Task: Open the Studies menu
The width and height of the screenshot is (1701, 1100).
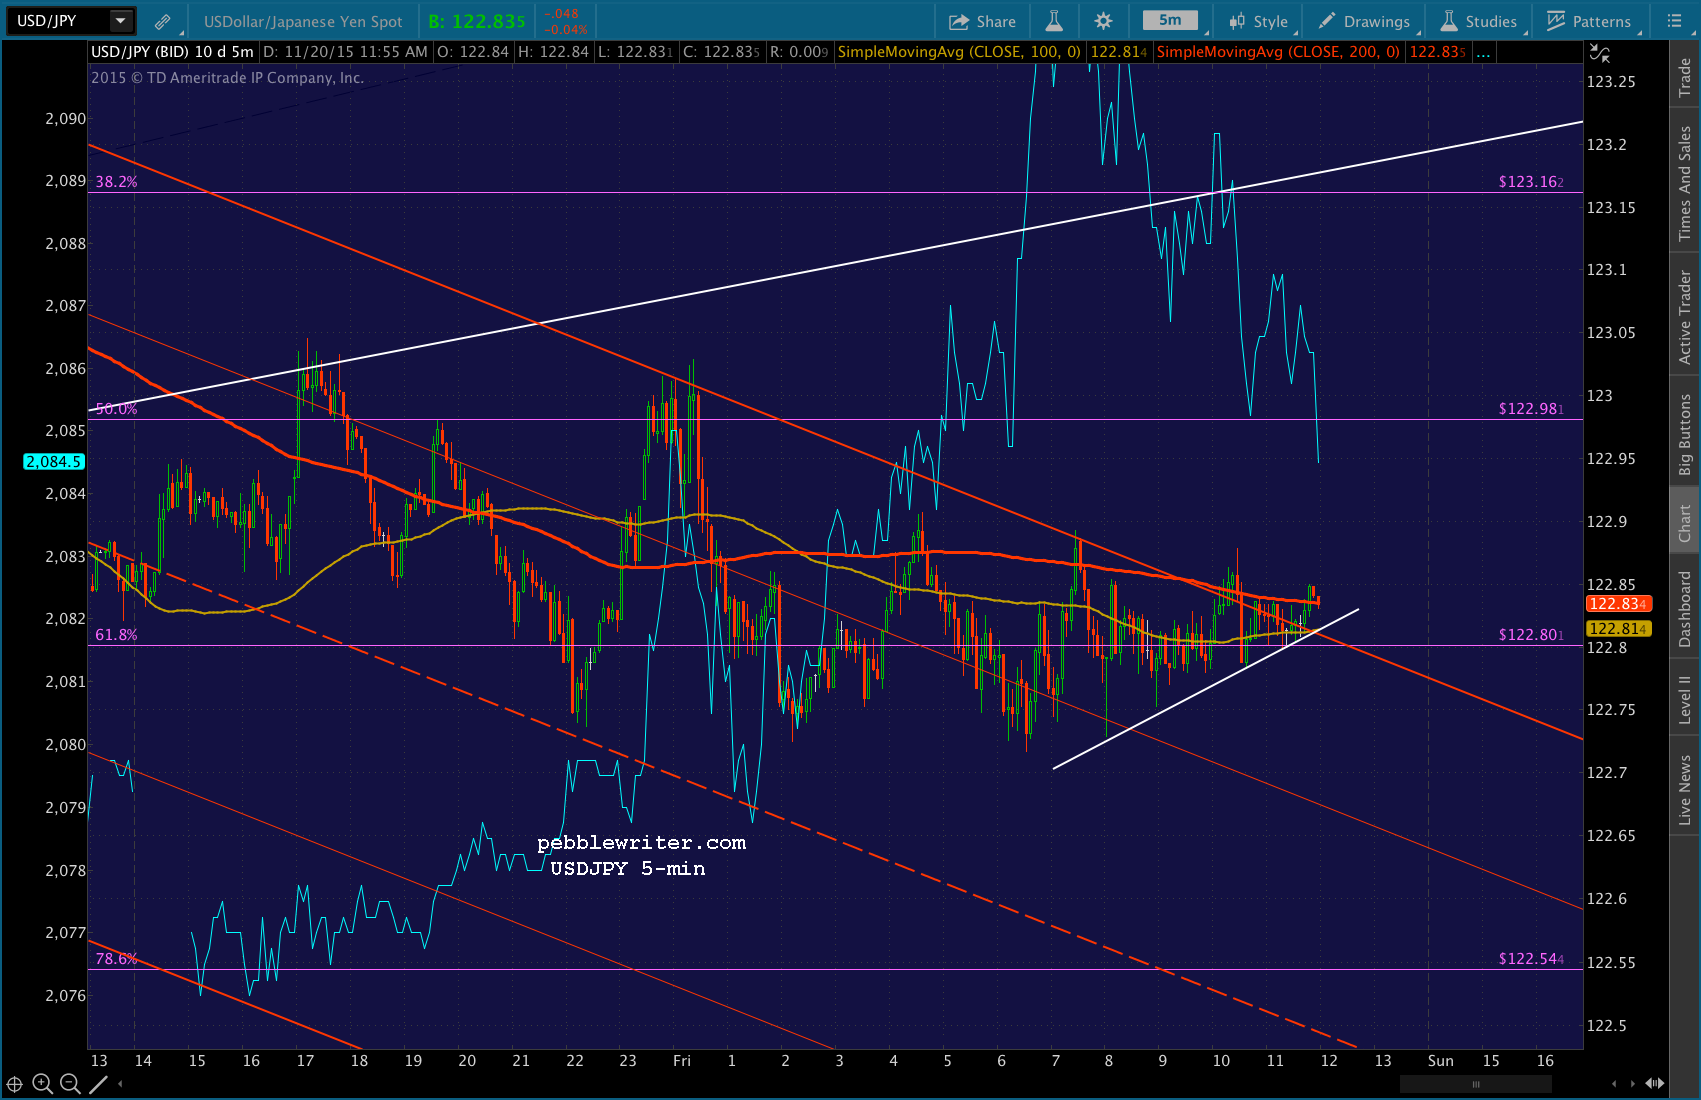Action: click(1479, 21)
